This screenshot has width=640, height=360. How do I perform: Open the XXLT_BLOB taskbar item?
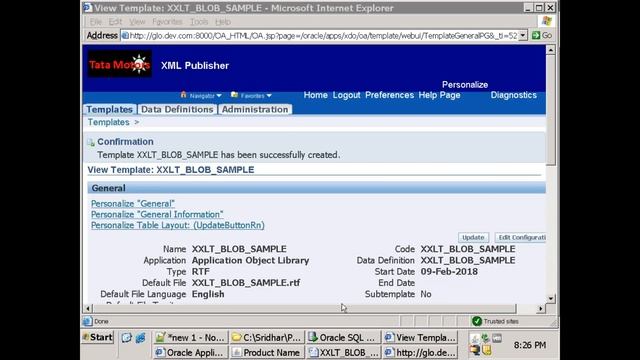[x=343, y=352]
